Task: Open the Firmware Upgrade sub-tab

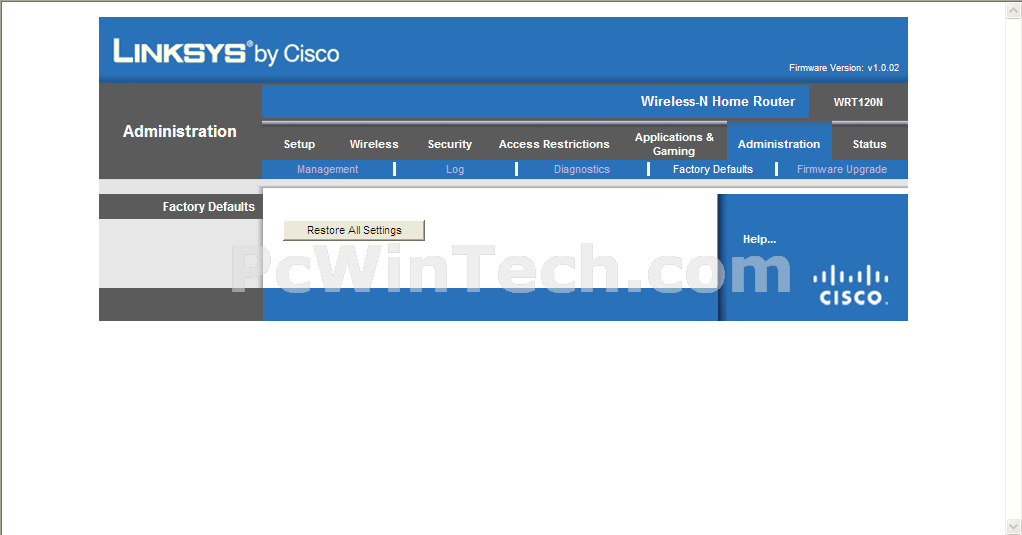Action: pyautogui.click(x=841, y=169)
